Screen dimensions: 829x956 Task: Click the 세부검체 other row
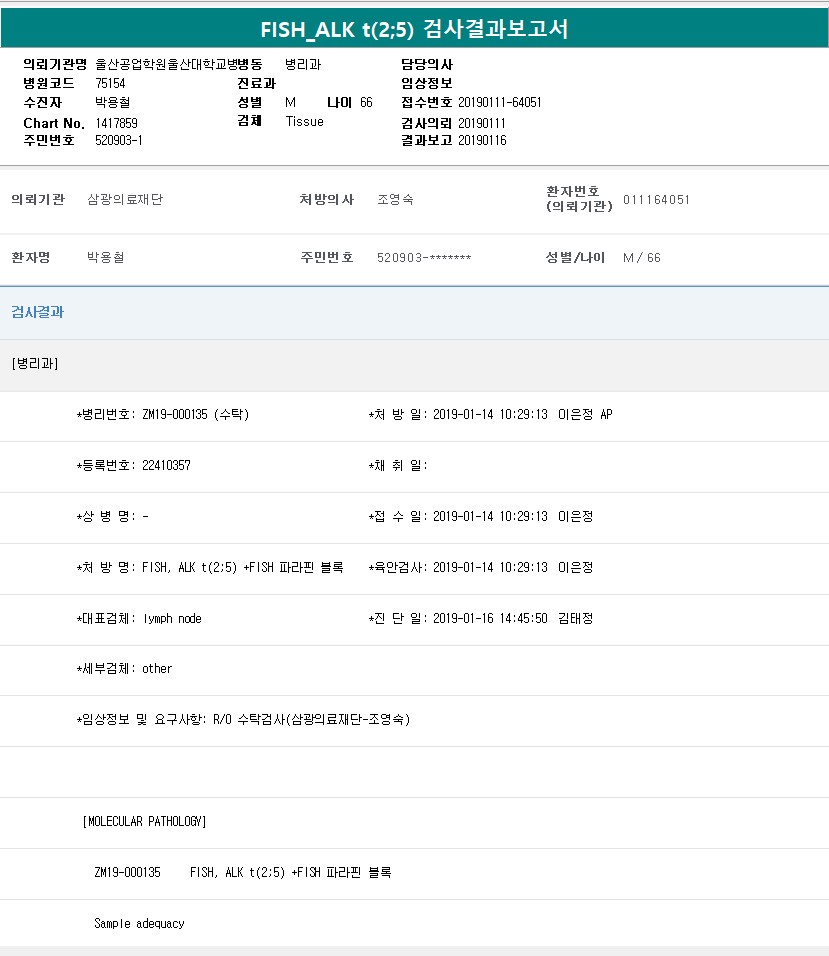[x=125, y=668]
